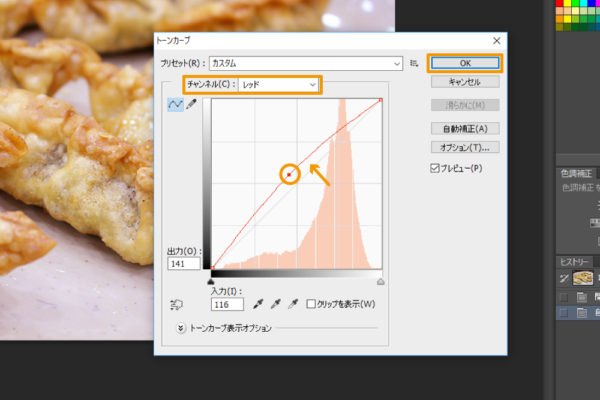The image size is (600, 400).
Task: Click the black point input slider triangle
Action: pyautogui.click(x=212, y=281)
